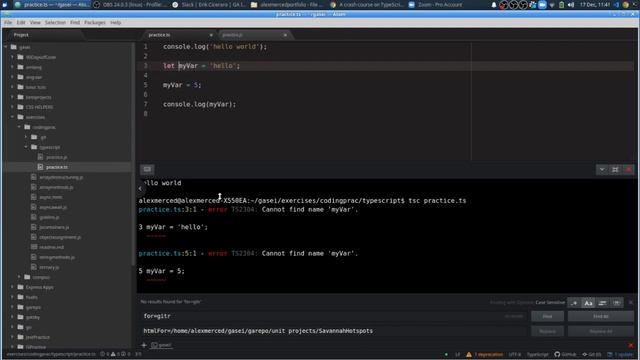Image resolution: width=640 pixels, height=360 pixels.
Task: Close the find and replace panel
Action: coord(631,302)
